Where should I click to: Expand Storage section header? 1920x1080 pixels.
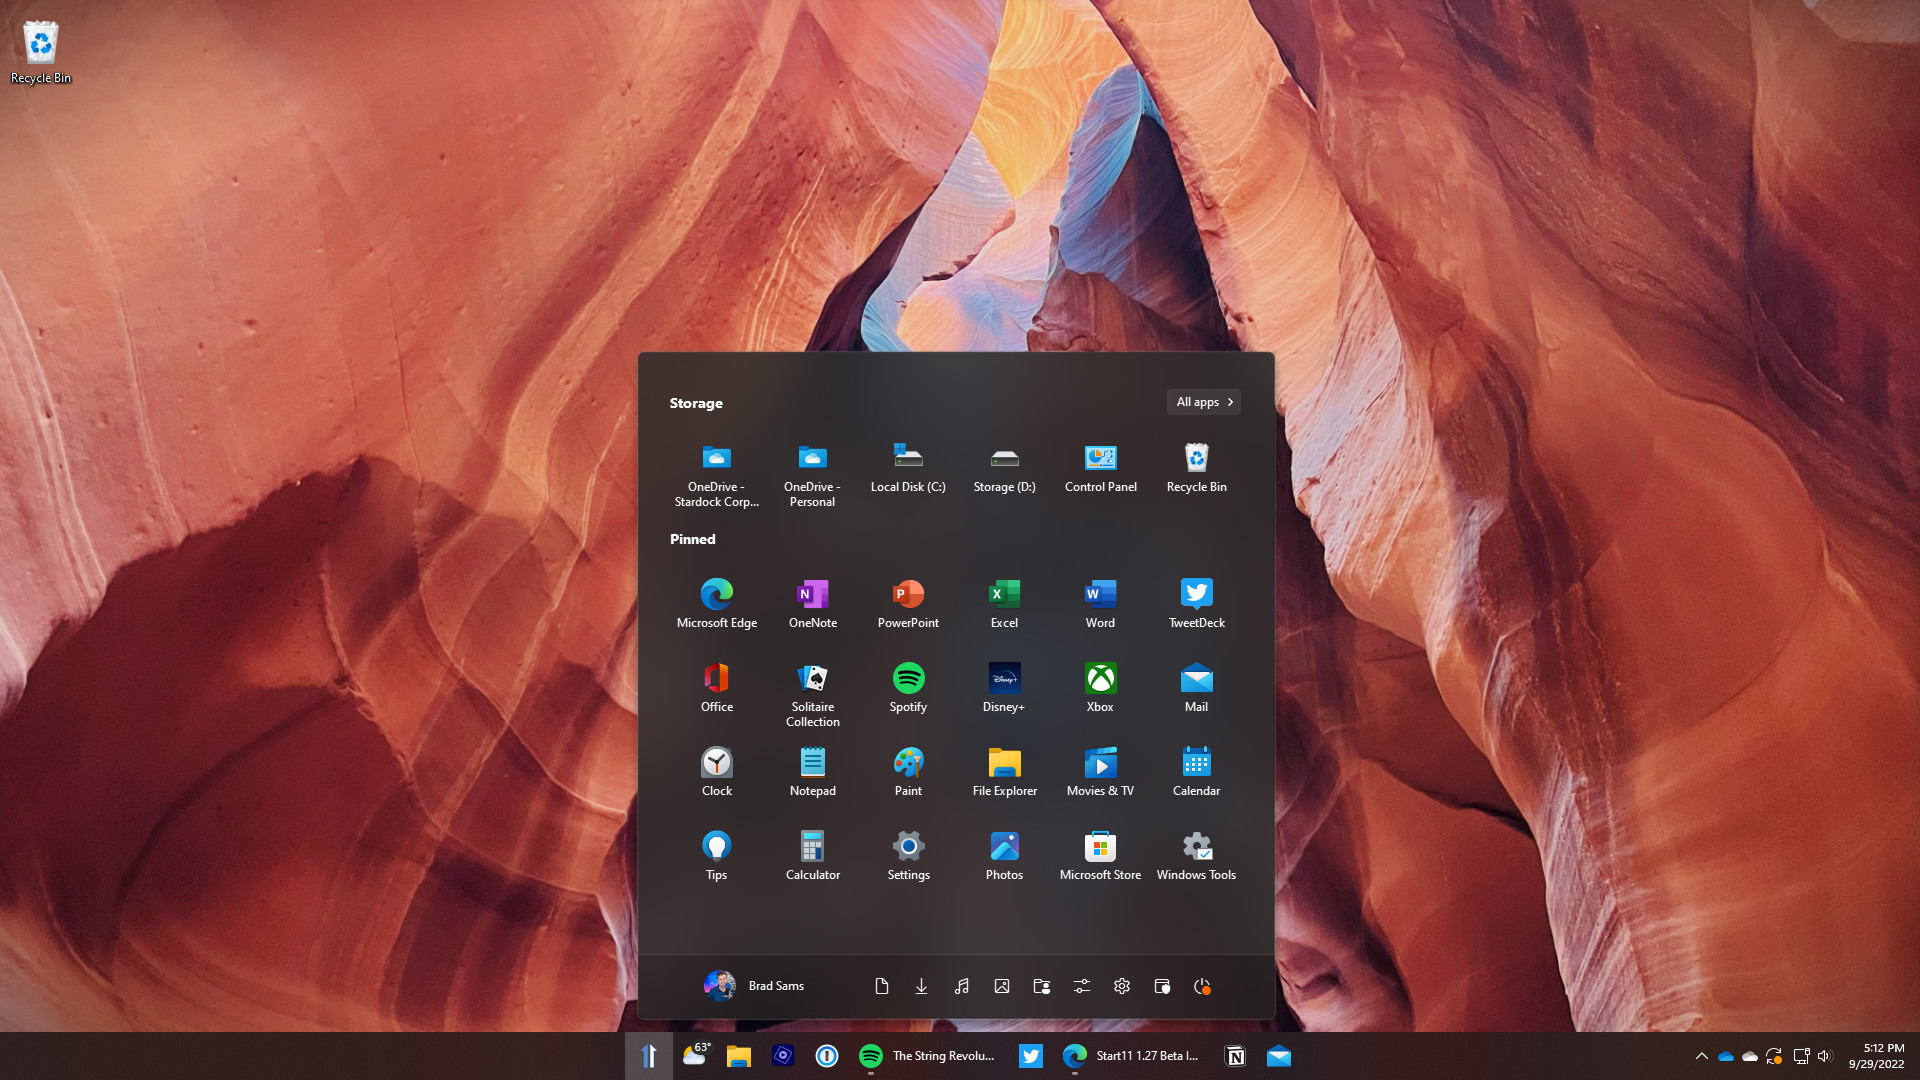point(696,402)
